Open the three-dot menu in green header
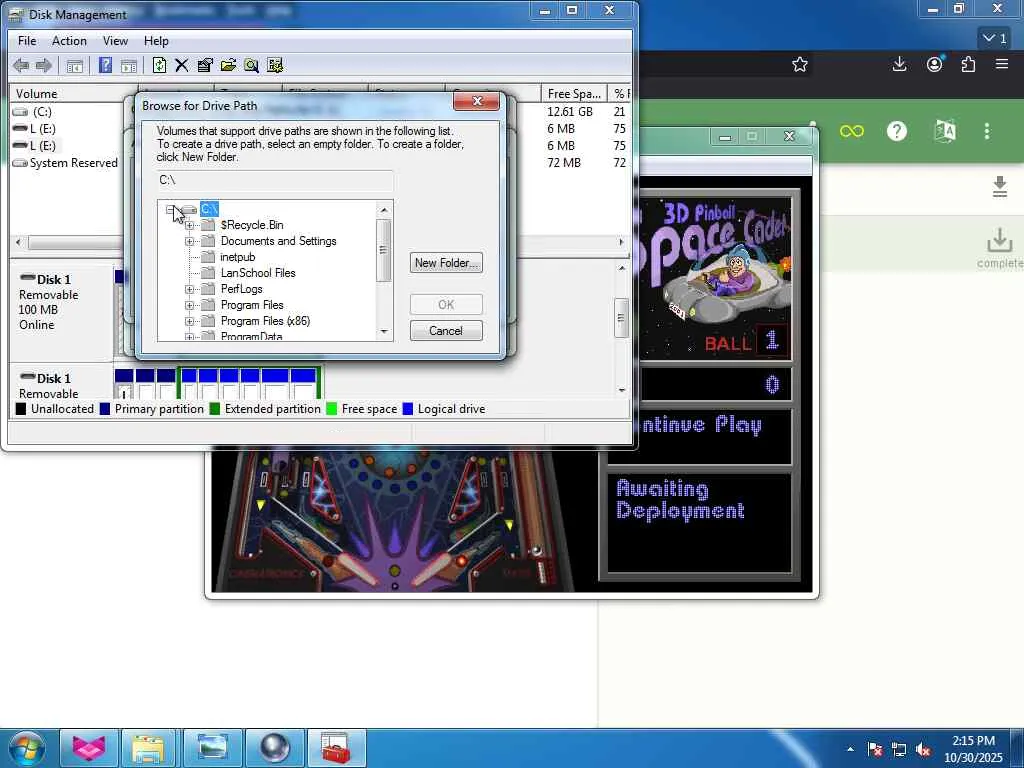The height and width of the screenshot is (768, 1024). click(x=987, y=131)
